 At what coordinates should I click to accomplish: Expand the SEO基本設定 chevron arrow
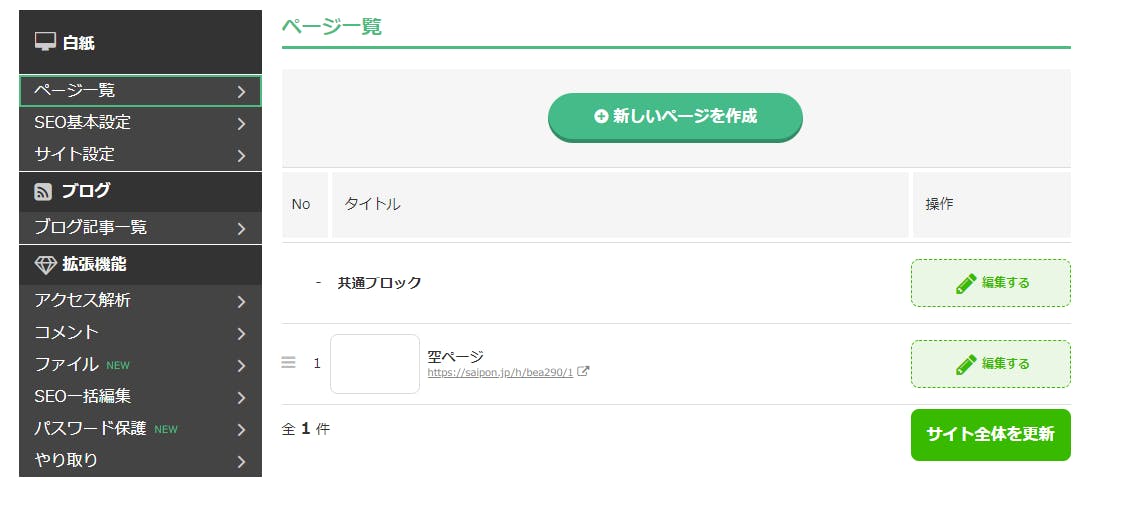[x=241, y=124]
